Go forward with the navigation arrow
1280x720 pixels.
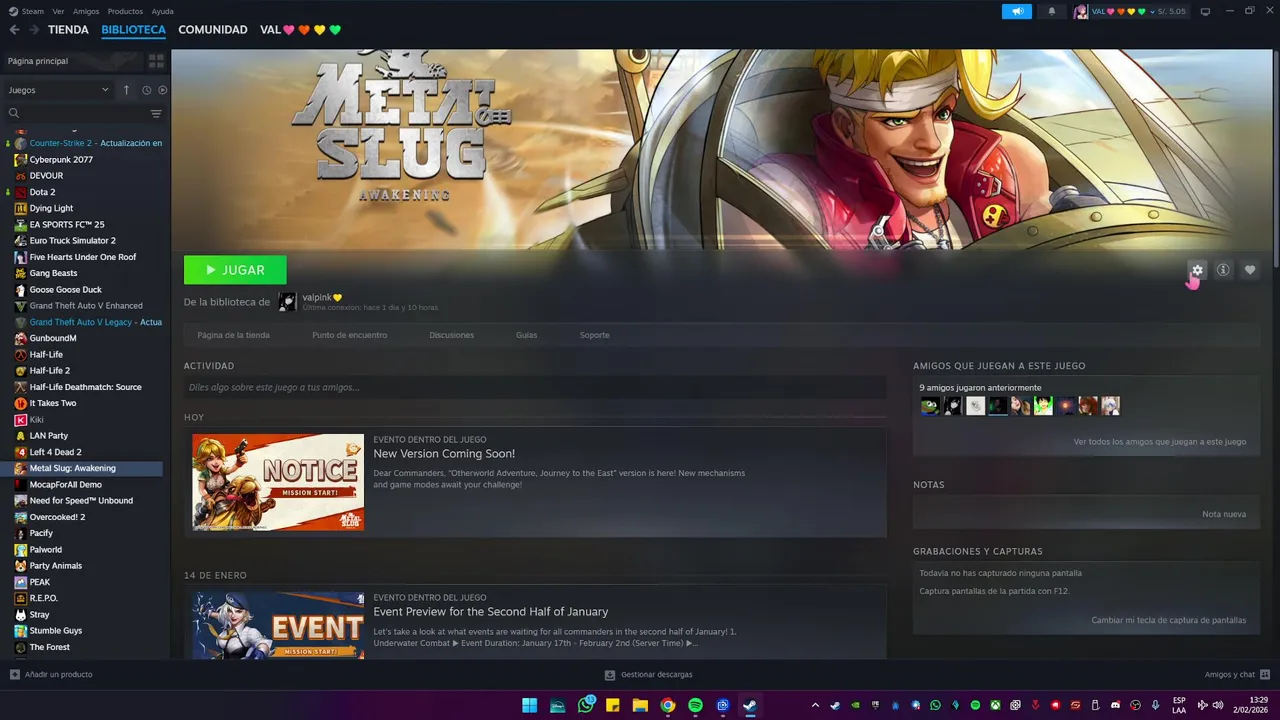(x=34, y=30)
